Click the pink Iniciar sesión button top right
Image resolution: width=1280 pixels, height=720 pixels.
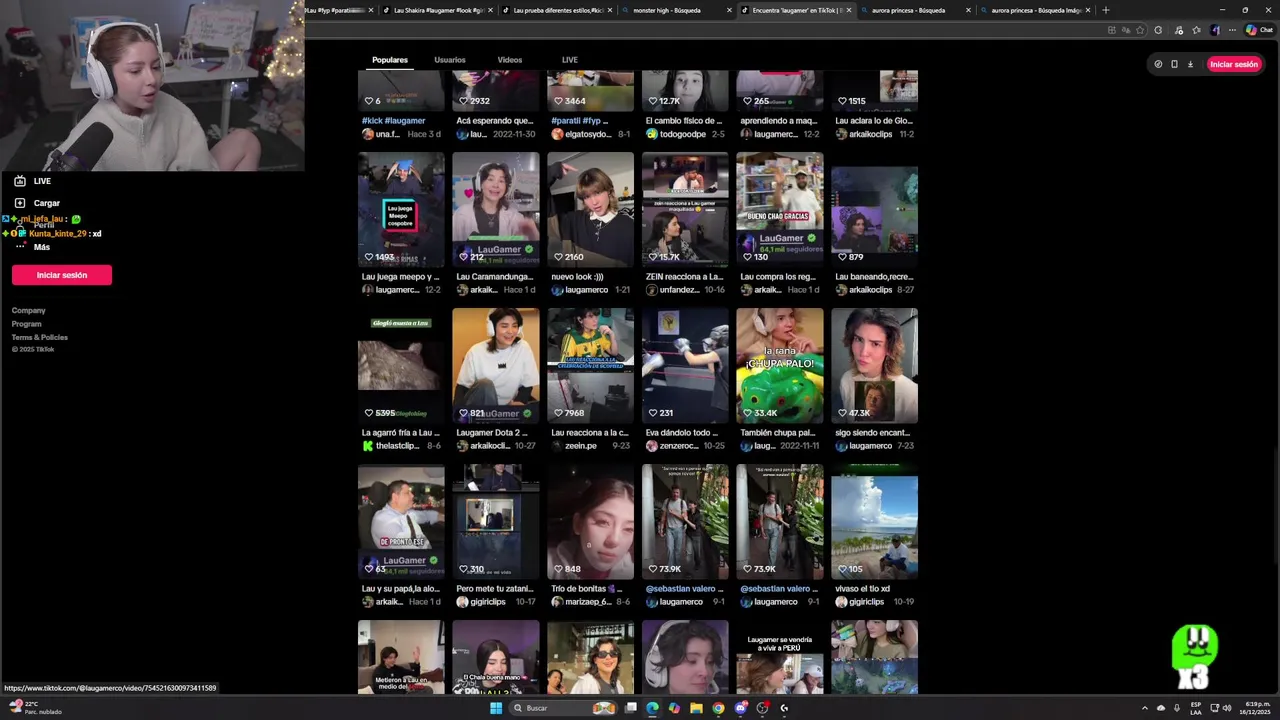point(1234,64)
